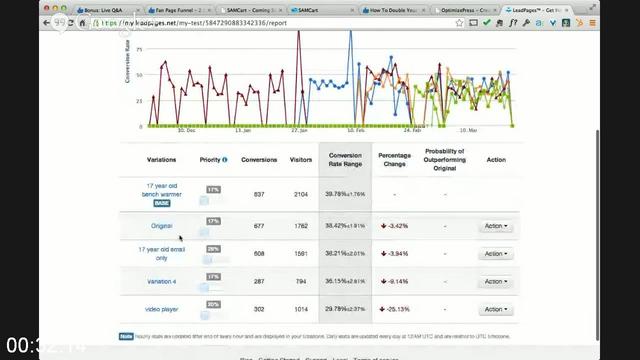The width and height of the screenshot is (640, 360).
Task: Click the orange extension icon beside the menu
Action: click(579, 23)
